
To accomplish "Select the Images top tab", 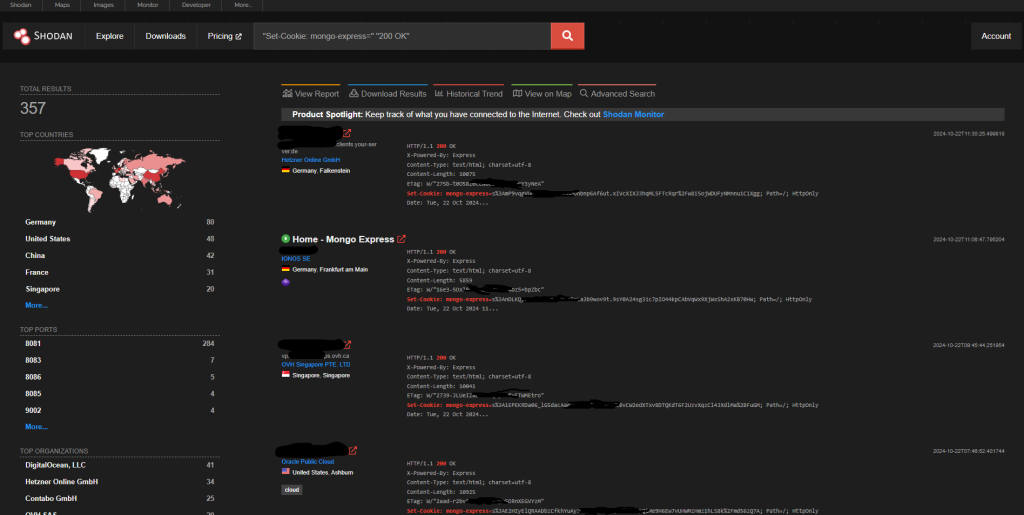I will coord(103,5).
